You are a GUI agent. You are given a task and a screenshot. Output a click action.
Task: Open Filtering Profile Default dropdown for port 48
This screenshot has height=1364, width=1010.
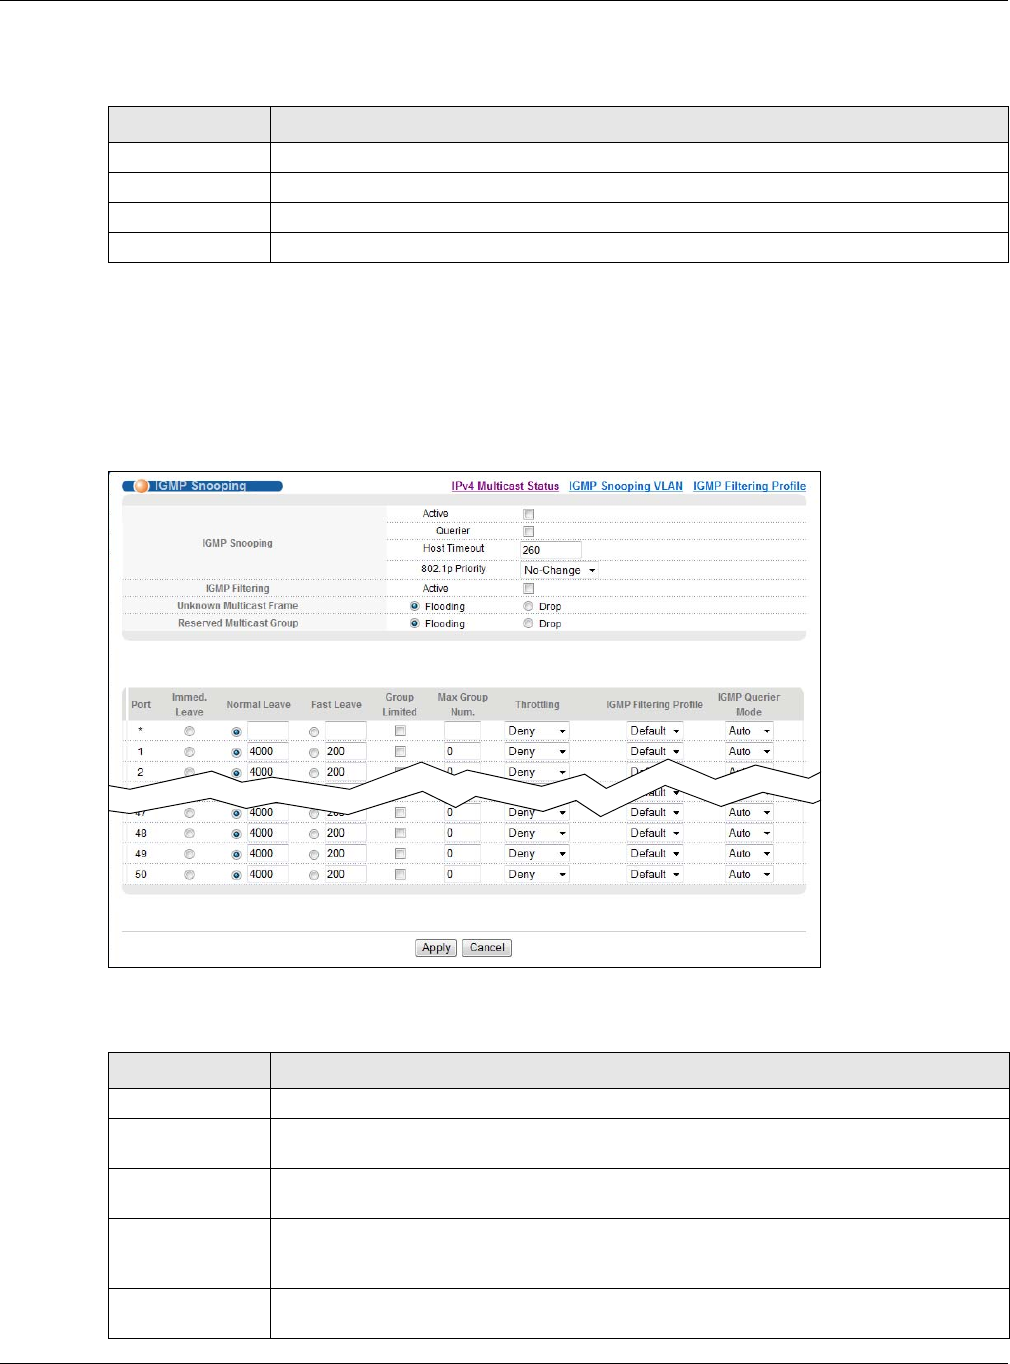pyautogui.click(x=655, y=833)
